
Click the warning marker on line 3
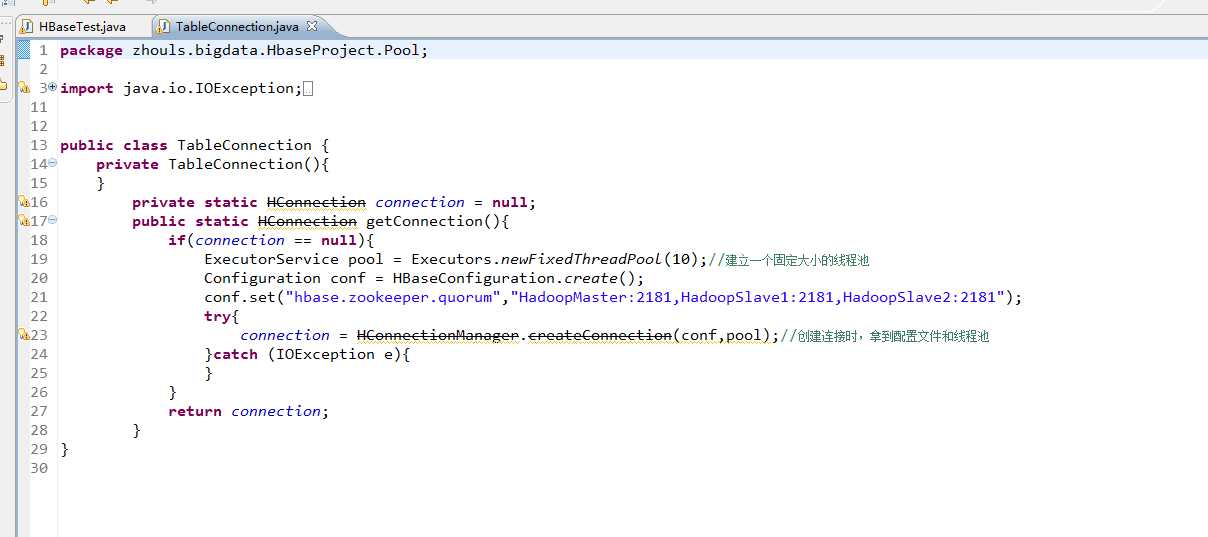[x=24, y=88]
